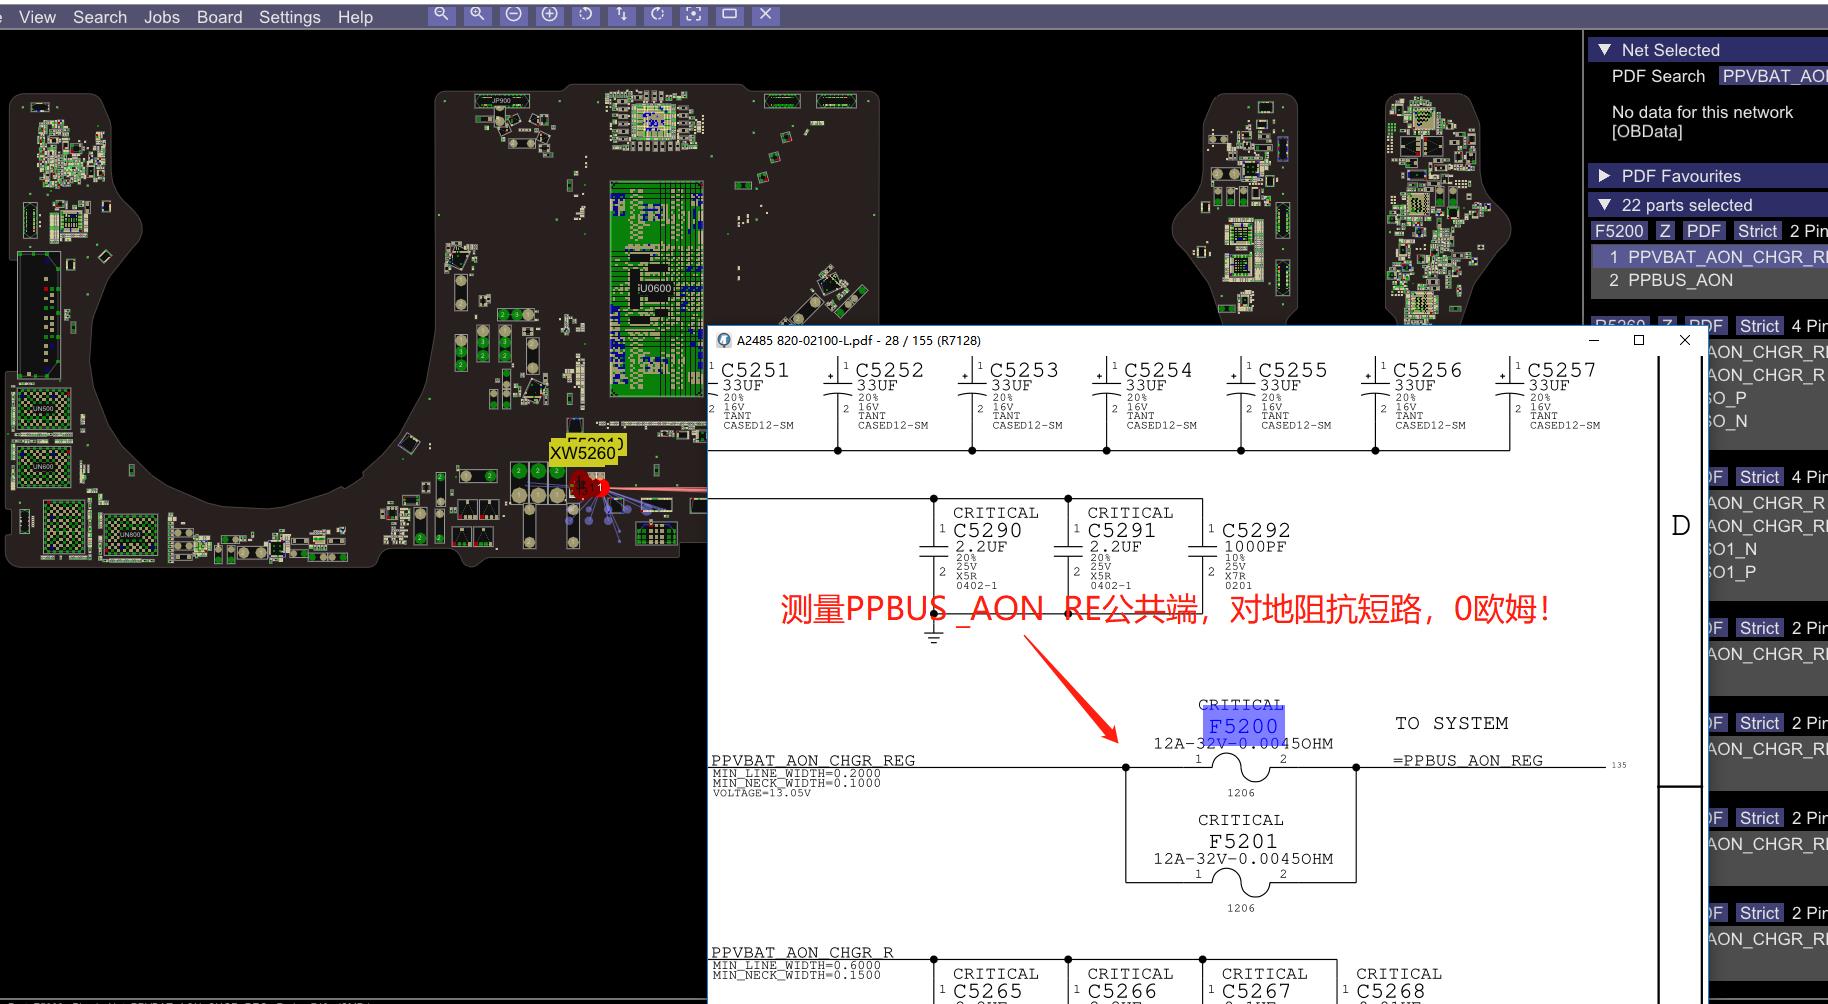
Task: Click the circled plus toolbar icon
Action: (x=549, y=14)
